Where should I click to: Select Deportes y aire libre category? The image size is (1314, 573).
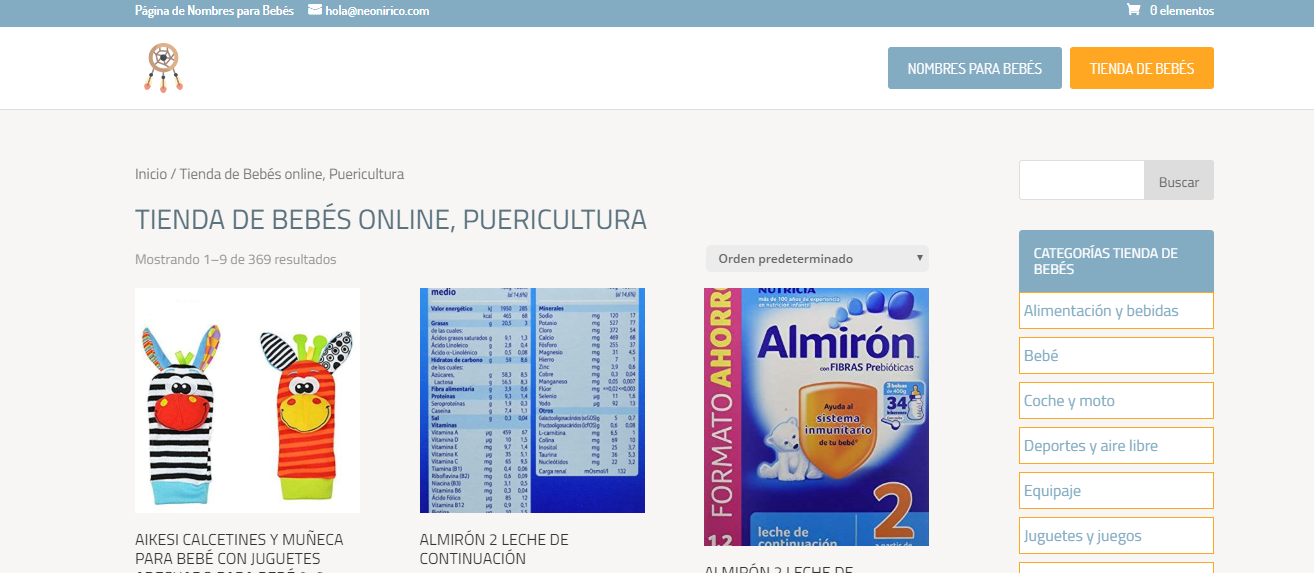coord(1116,445)
